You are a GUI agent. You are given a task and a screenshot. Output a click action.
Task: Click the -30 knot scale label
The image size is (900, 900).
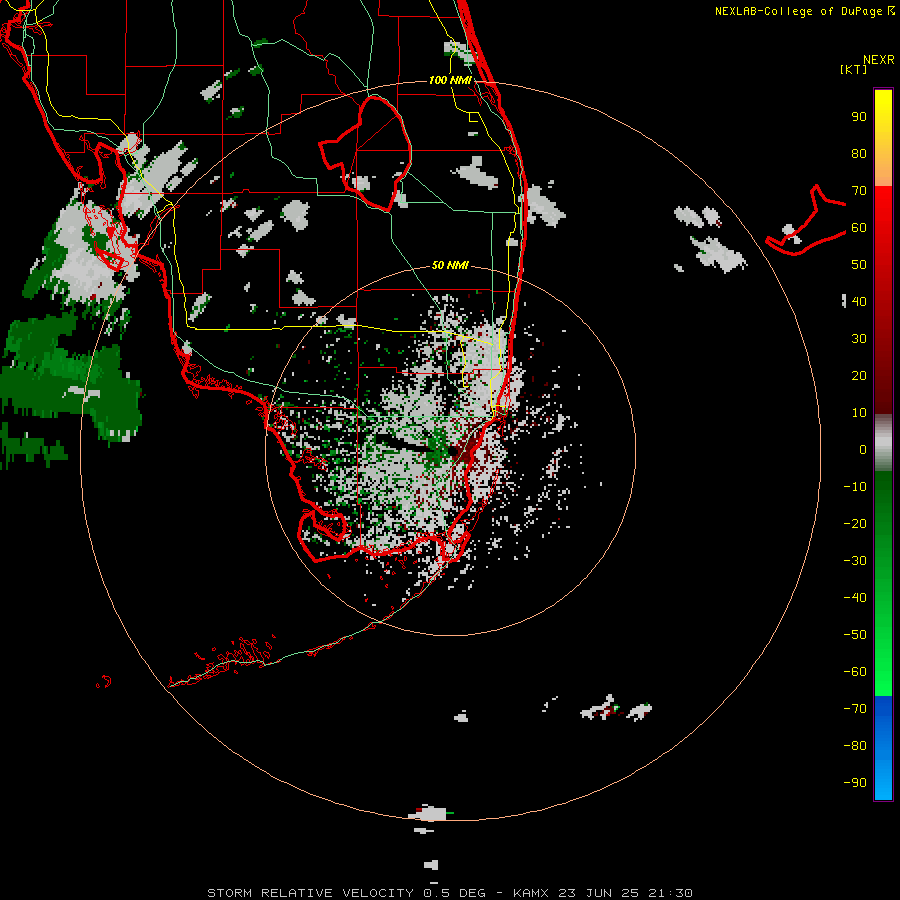click(855, 561)
